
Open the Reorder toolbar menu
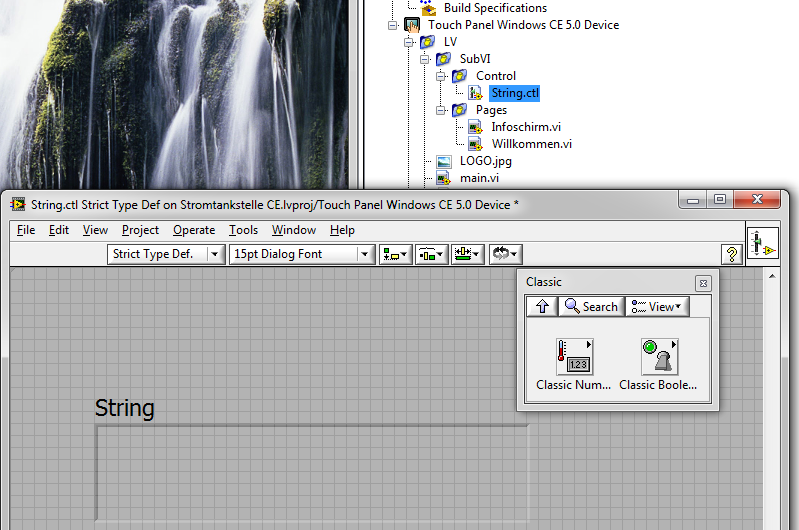[505, 254]
